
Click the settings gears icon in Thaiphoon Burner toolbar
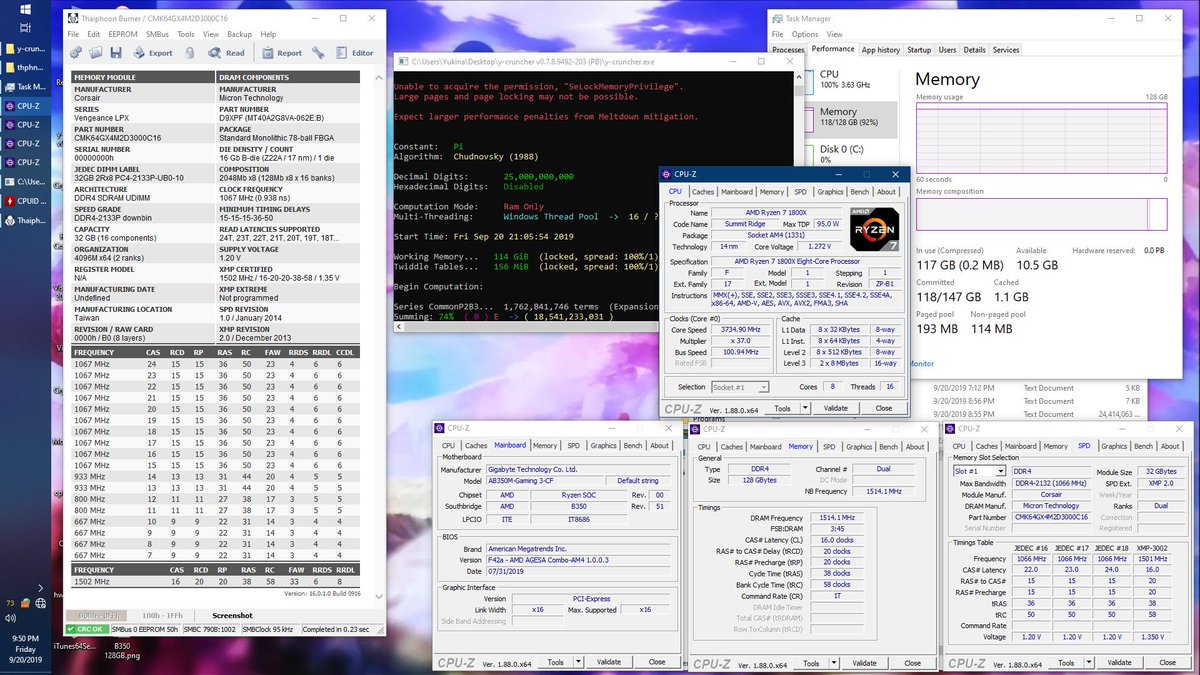pyautogui.click(x=77, y=53)
